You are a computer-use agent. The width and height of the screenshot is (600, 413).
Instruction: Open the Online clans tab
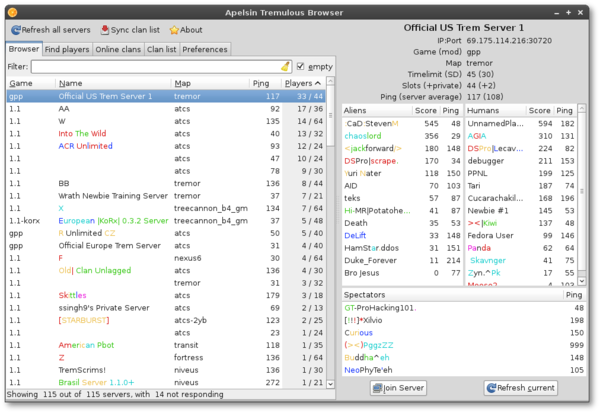(x=118, y=49)
